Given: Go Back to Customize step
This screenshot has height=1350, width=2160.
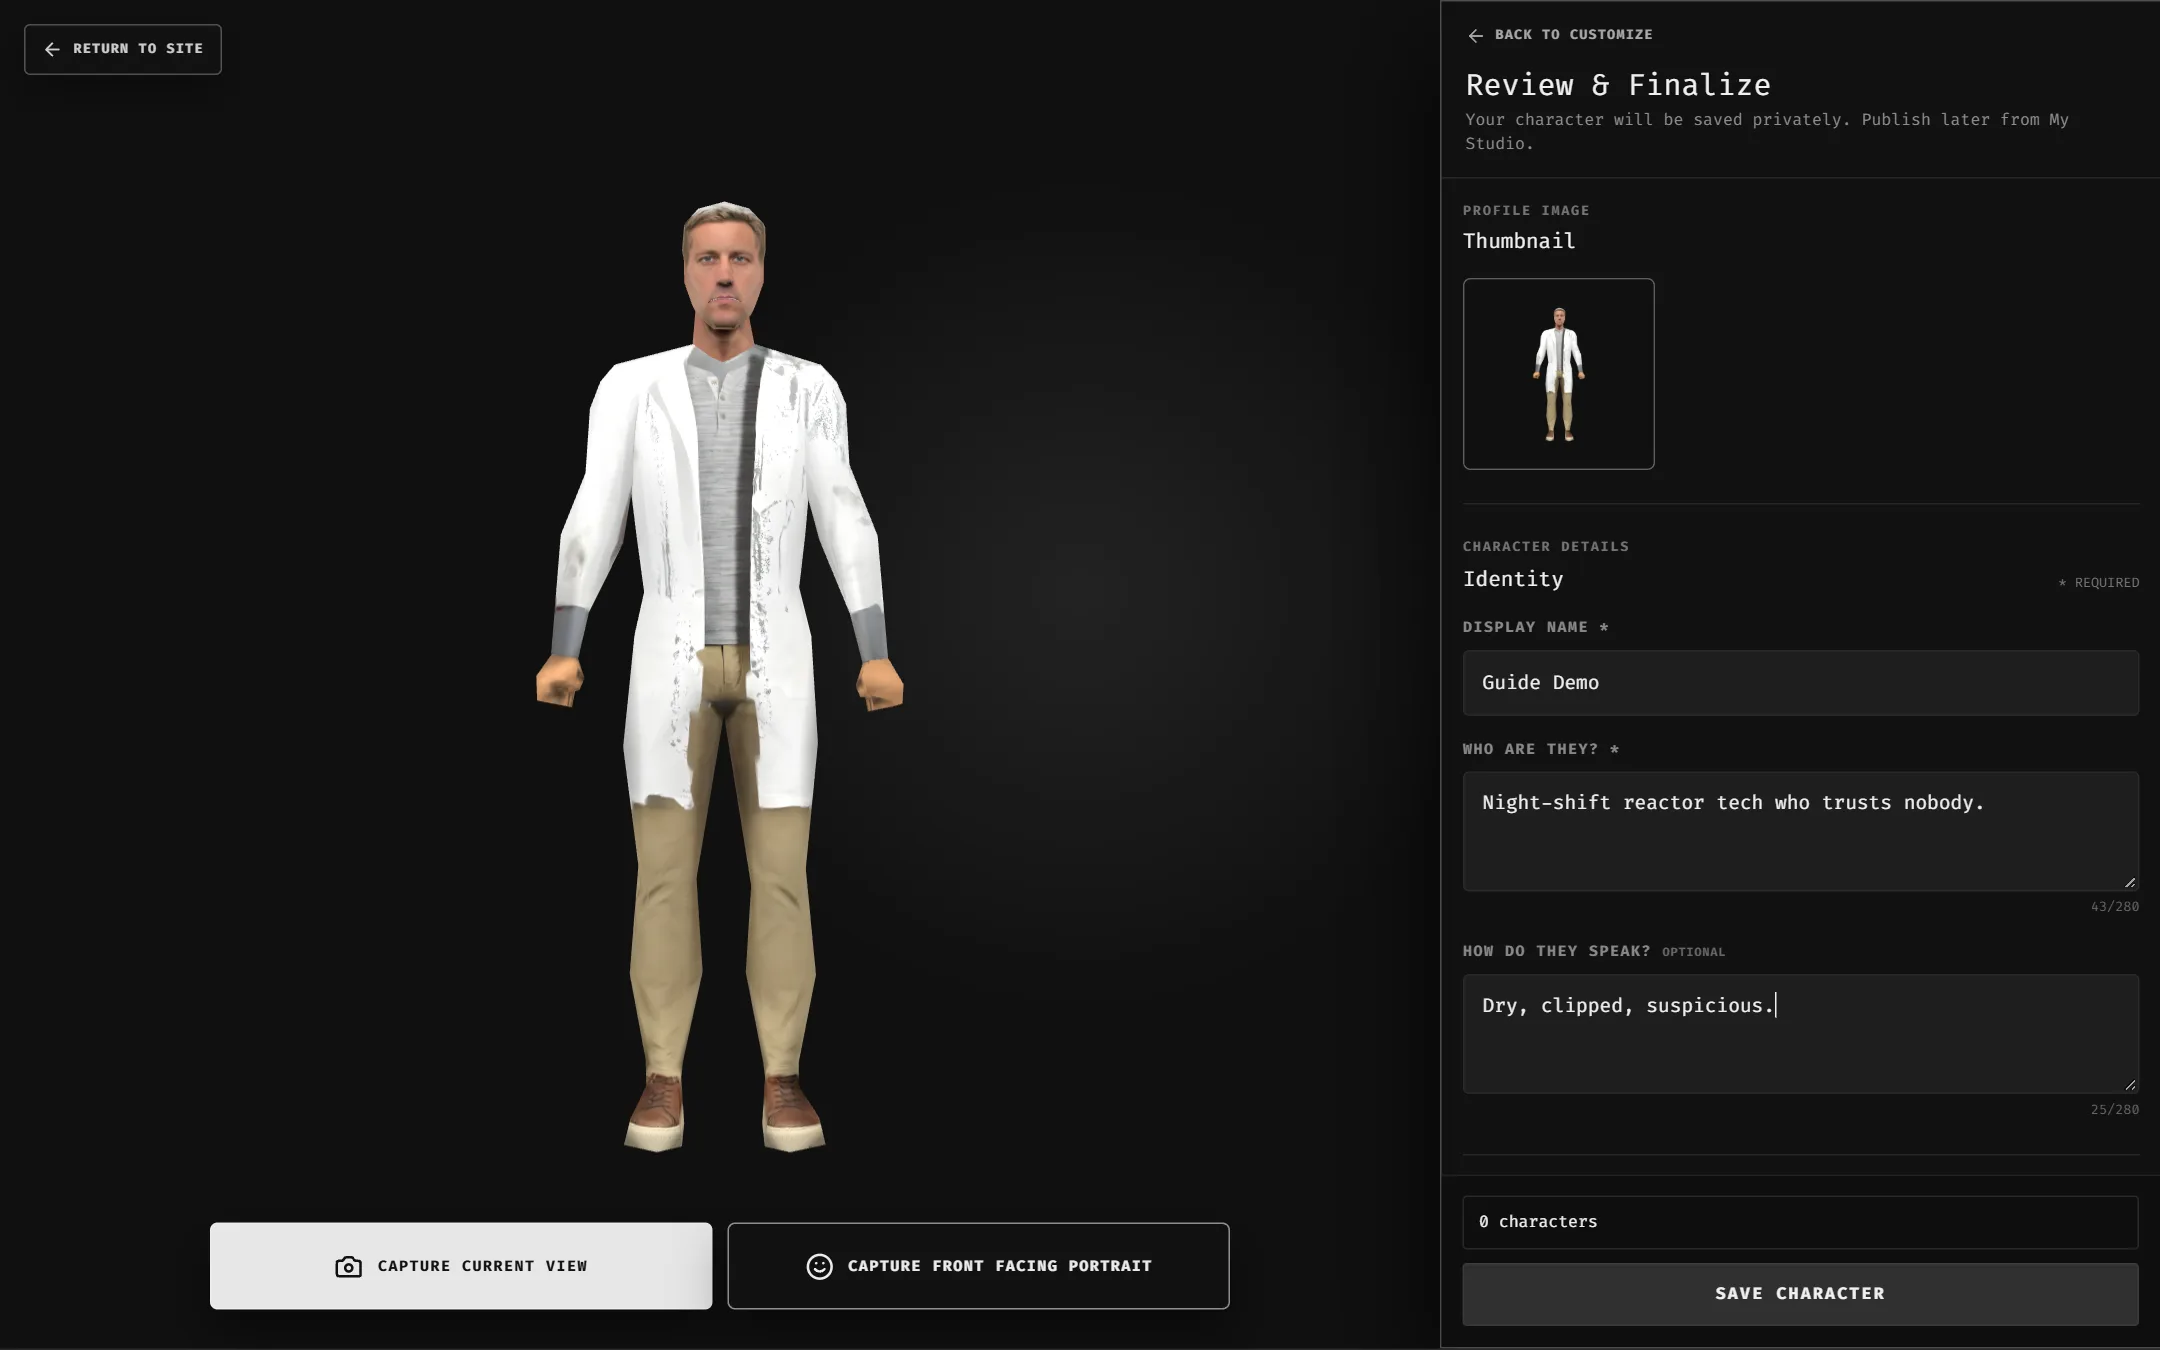Looking at the screenshot, I should click(1560, 35).
